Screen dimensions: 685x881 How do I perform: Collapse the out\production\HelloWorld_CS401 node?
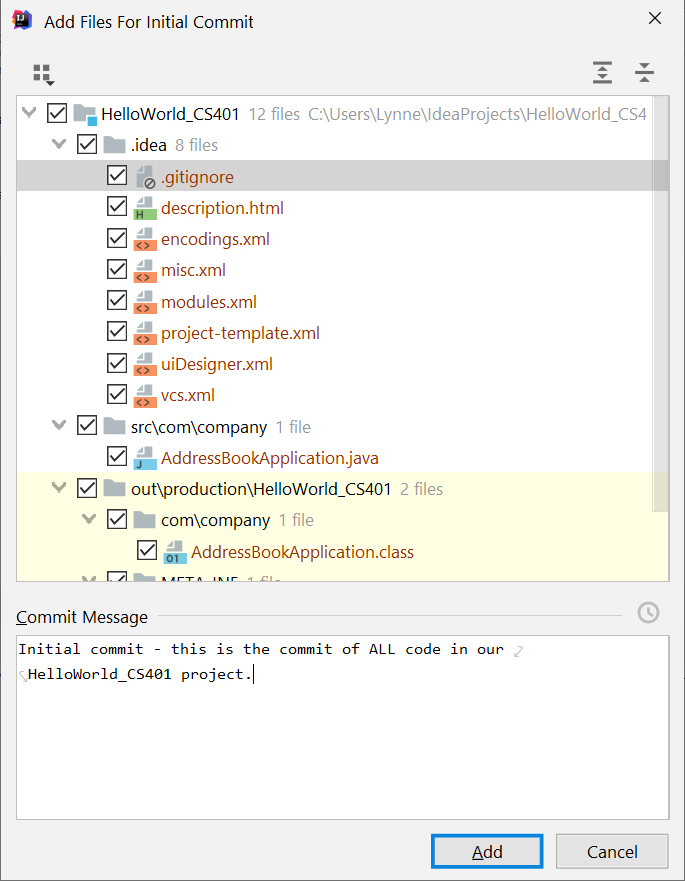58,489
